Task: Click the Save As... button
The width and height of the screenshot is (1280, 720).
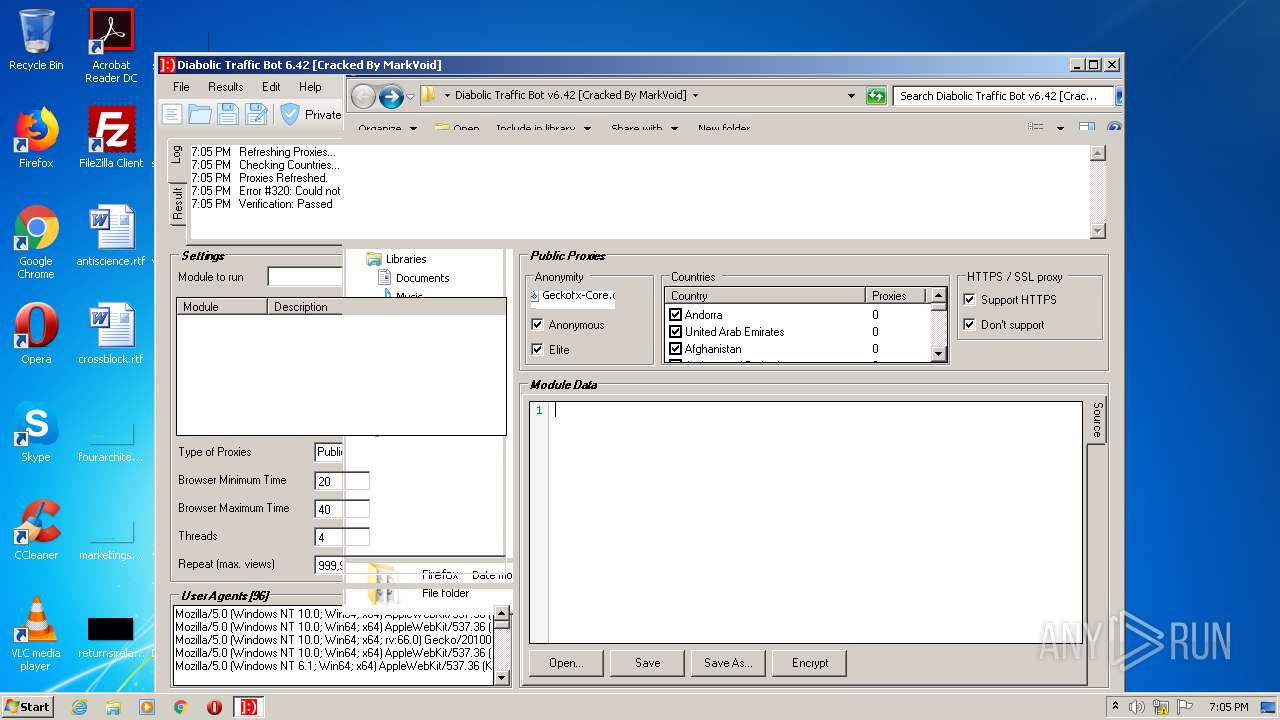Action: point(728,663)
